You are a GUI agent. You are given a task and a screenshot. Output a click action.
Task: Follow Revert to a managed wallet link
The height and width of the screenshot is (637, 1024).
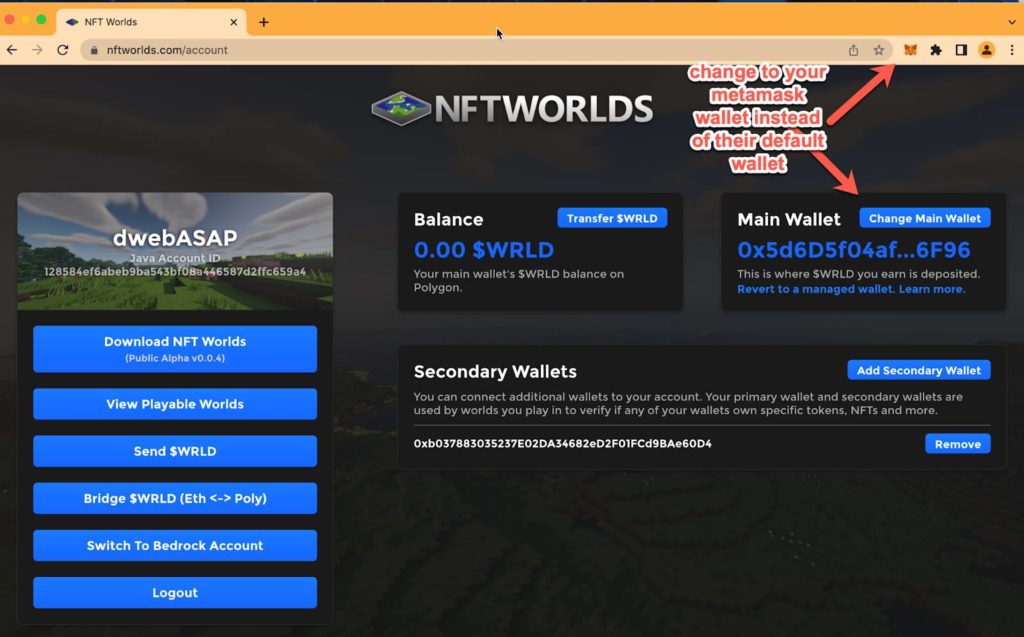pos(816,289)
